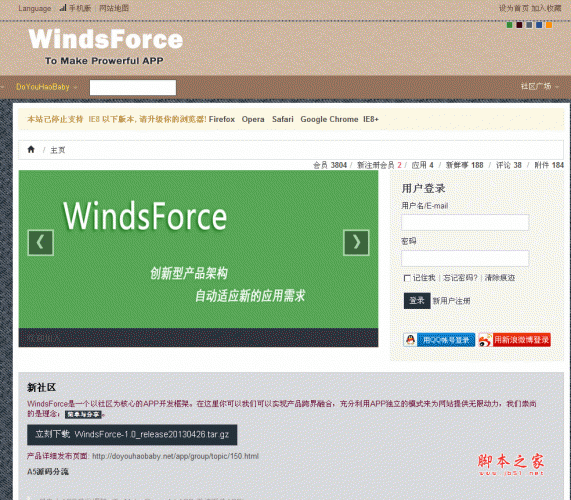Viewport: 571px width, 500px height.
Task: Open the Firefox browser link
Action: [222, 119]
